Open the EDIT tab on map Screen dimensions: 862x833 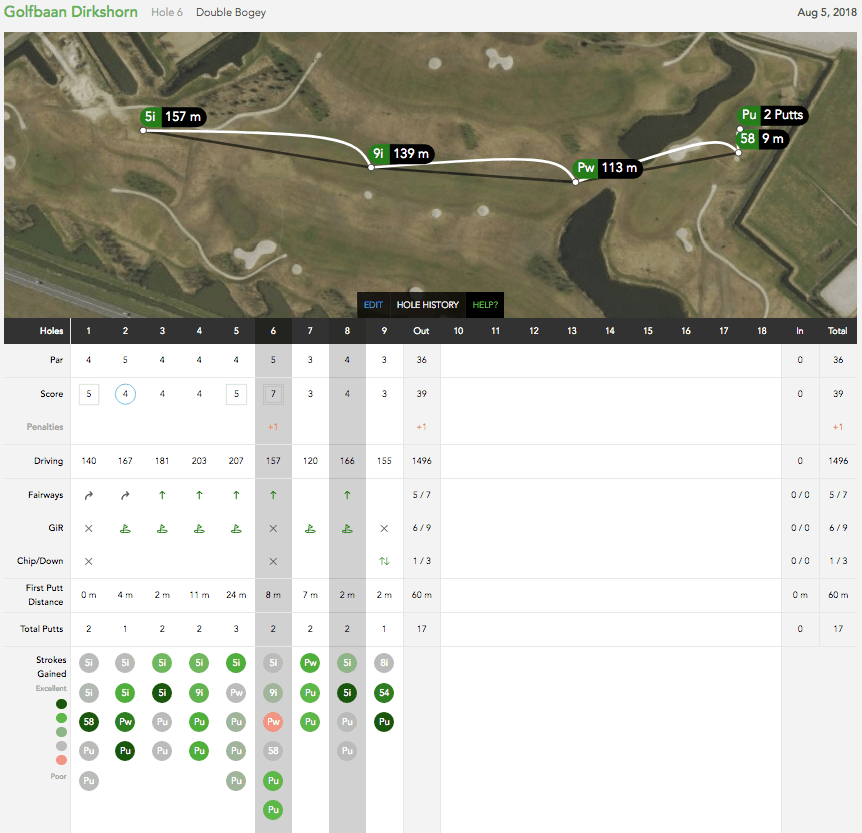click(x=373, y=305)
